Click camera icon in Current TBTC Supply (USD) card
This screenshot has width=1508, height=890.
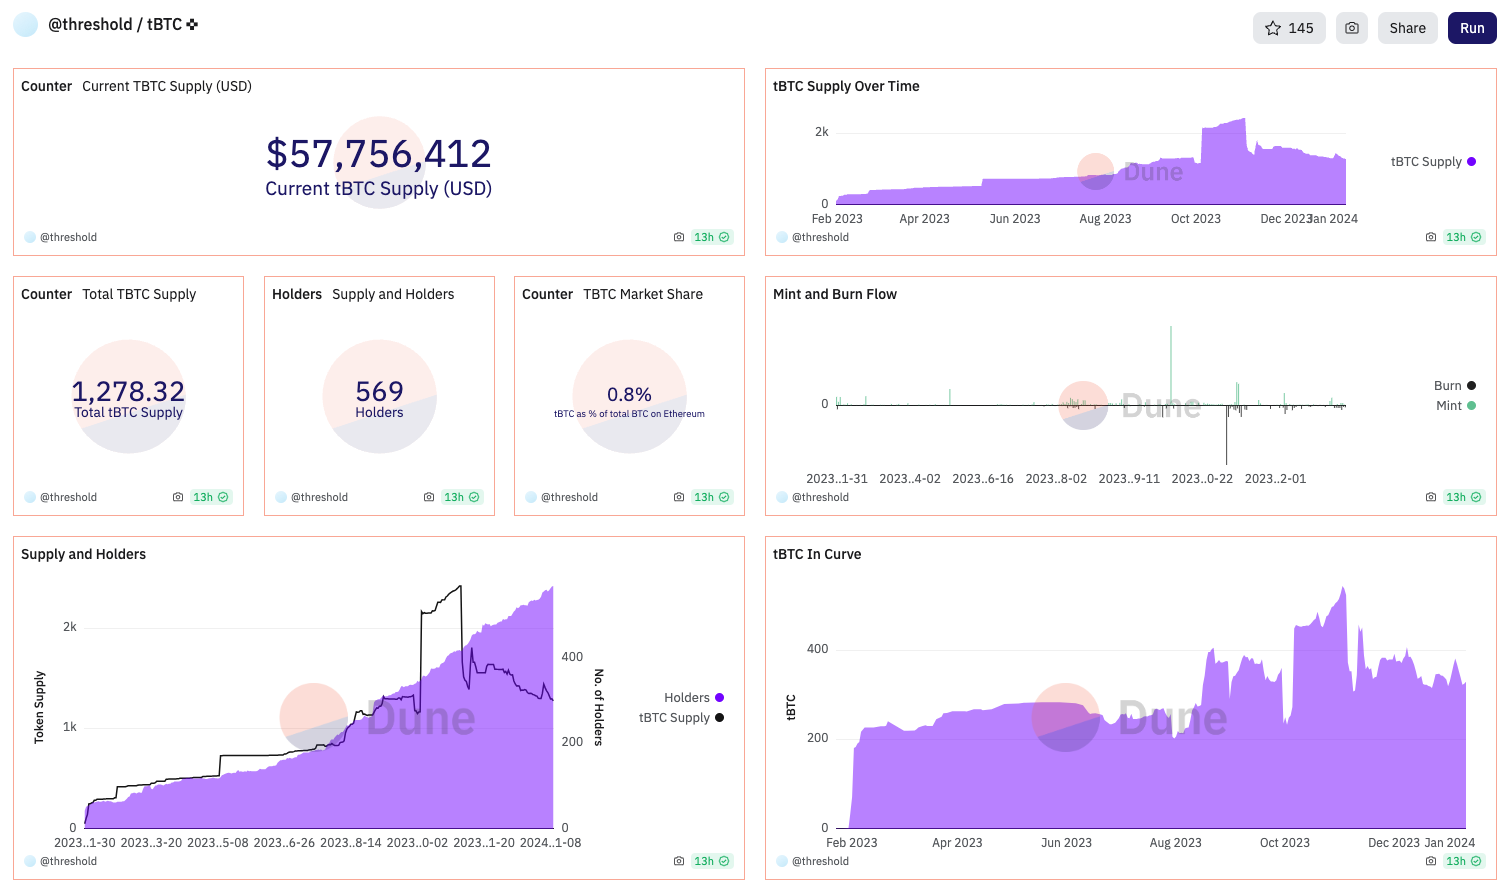[679, 237]
